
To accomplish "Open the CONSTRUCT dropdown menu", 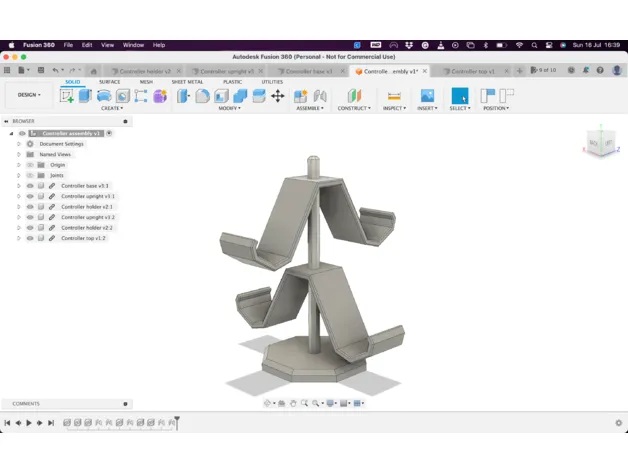I will click(354, 108).
